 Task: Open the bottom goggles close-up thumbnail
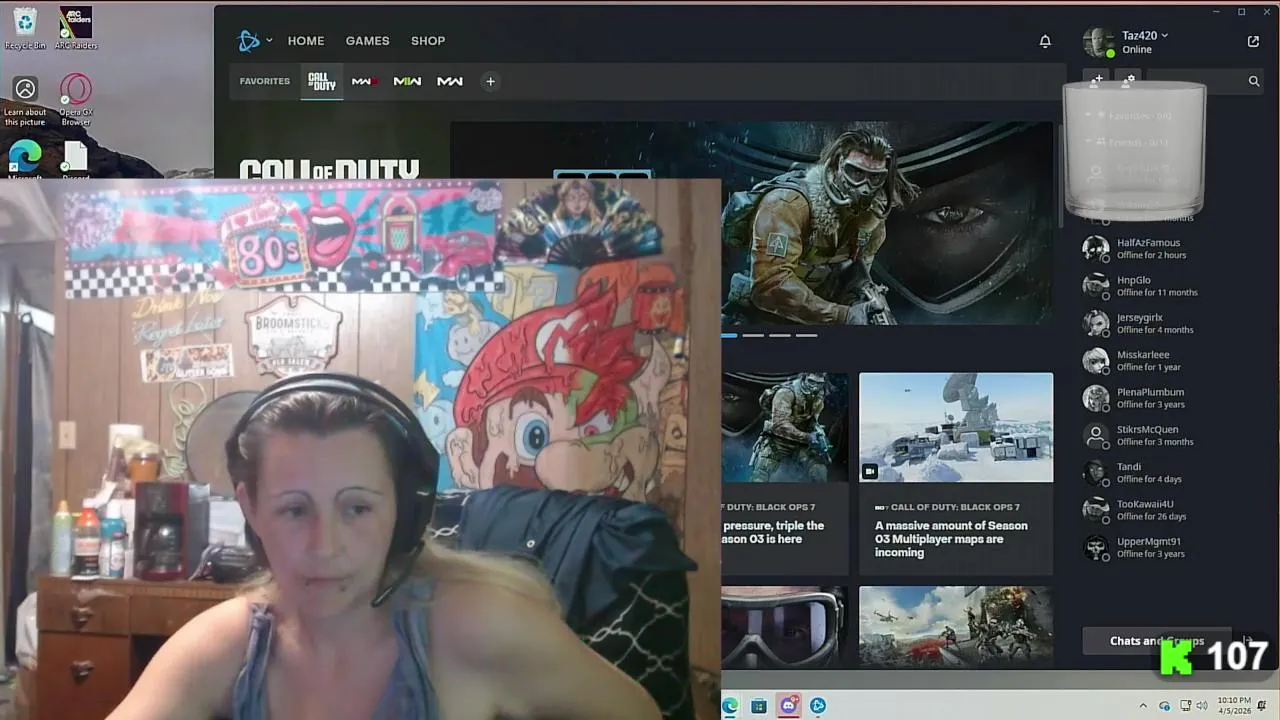[x=783, y=627]
